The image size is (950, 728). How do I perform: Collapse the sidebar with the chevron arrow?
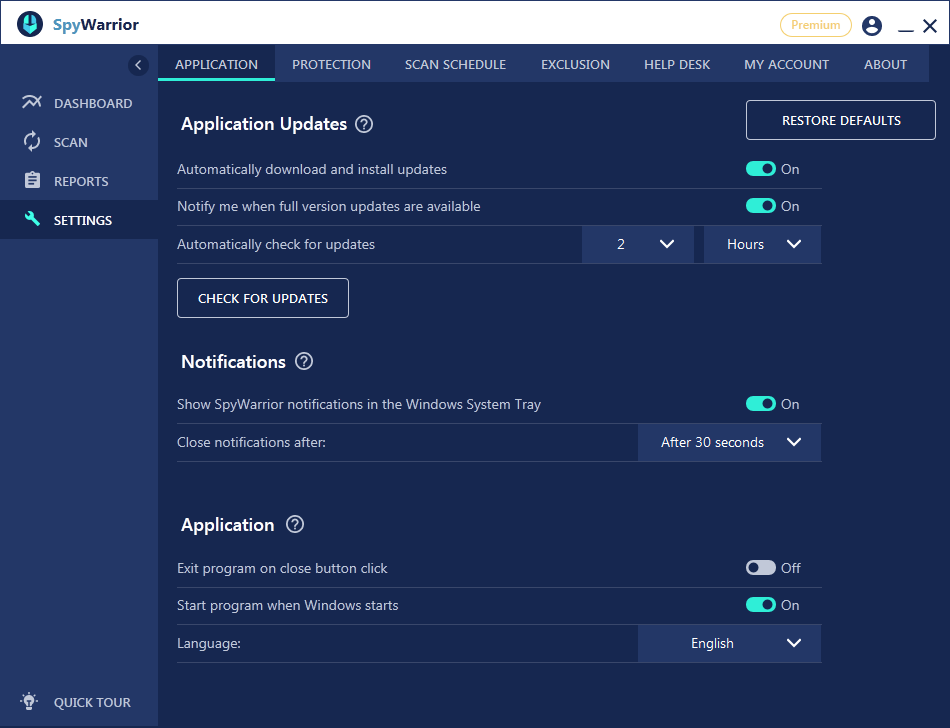(138, 64)
